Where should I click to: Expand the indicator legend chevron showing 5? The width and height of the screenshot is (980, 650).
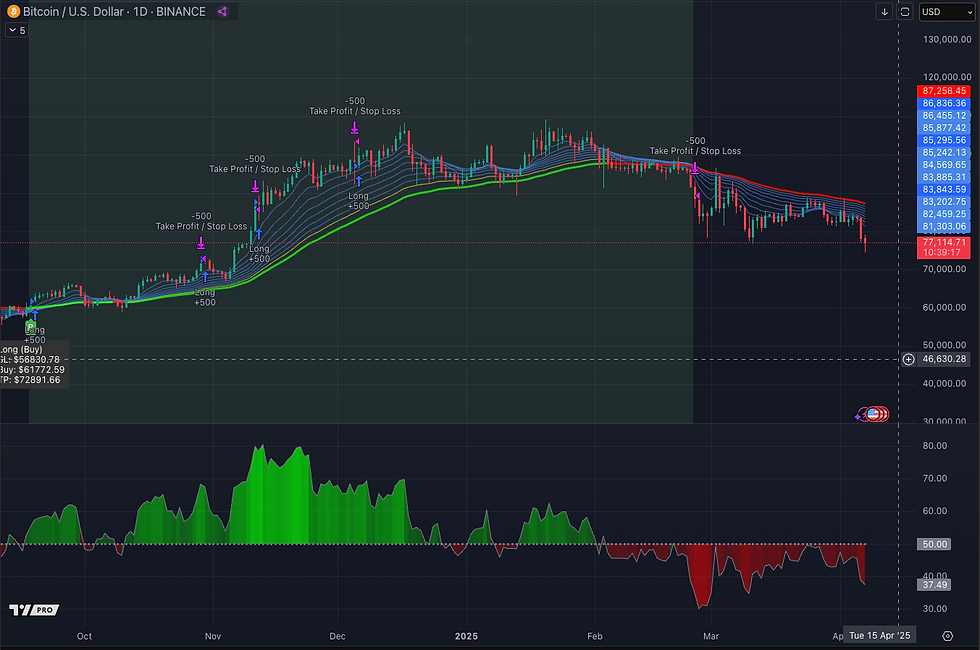pyautogui.click(x=16, y=30)
